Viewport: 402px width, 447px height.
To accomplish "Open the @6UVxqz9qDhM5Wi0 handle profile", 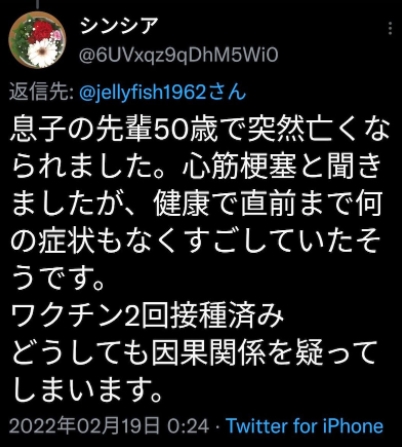I will tap(178, 55).
